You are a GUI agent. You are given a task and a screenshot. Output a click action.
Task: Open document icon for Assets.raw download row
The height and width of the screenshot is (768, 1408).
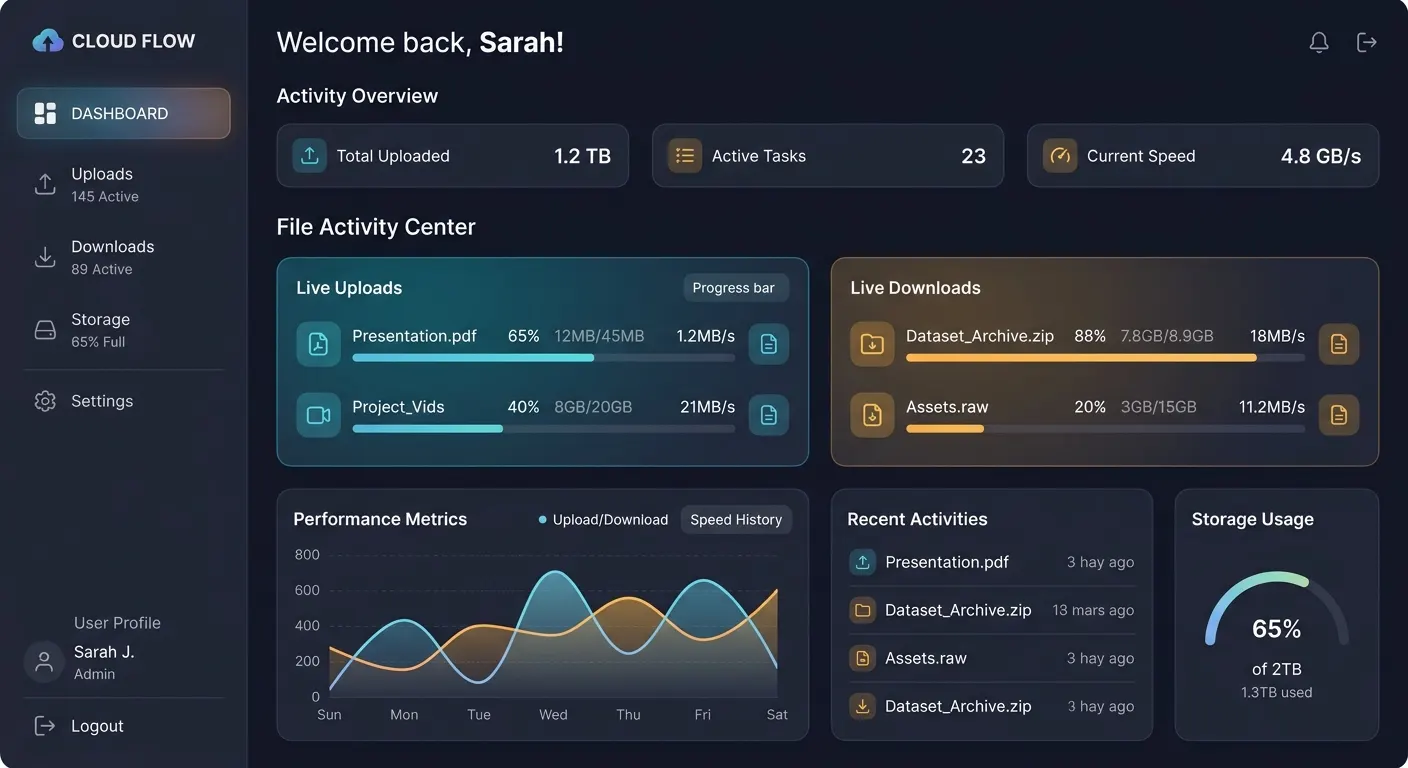tap(1339, 415)
